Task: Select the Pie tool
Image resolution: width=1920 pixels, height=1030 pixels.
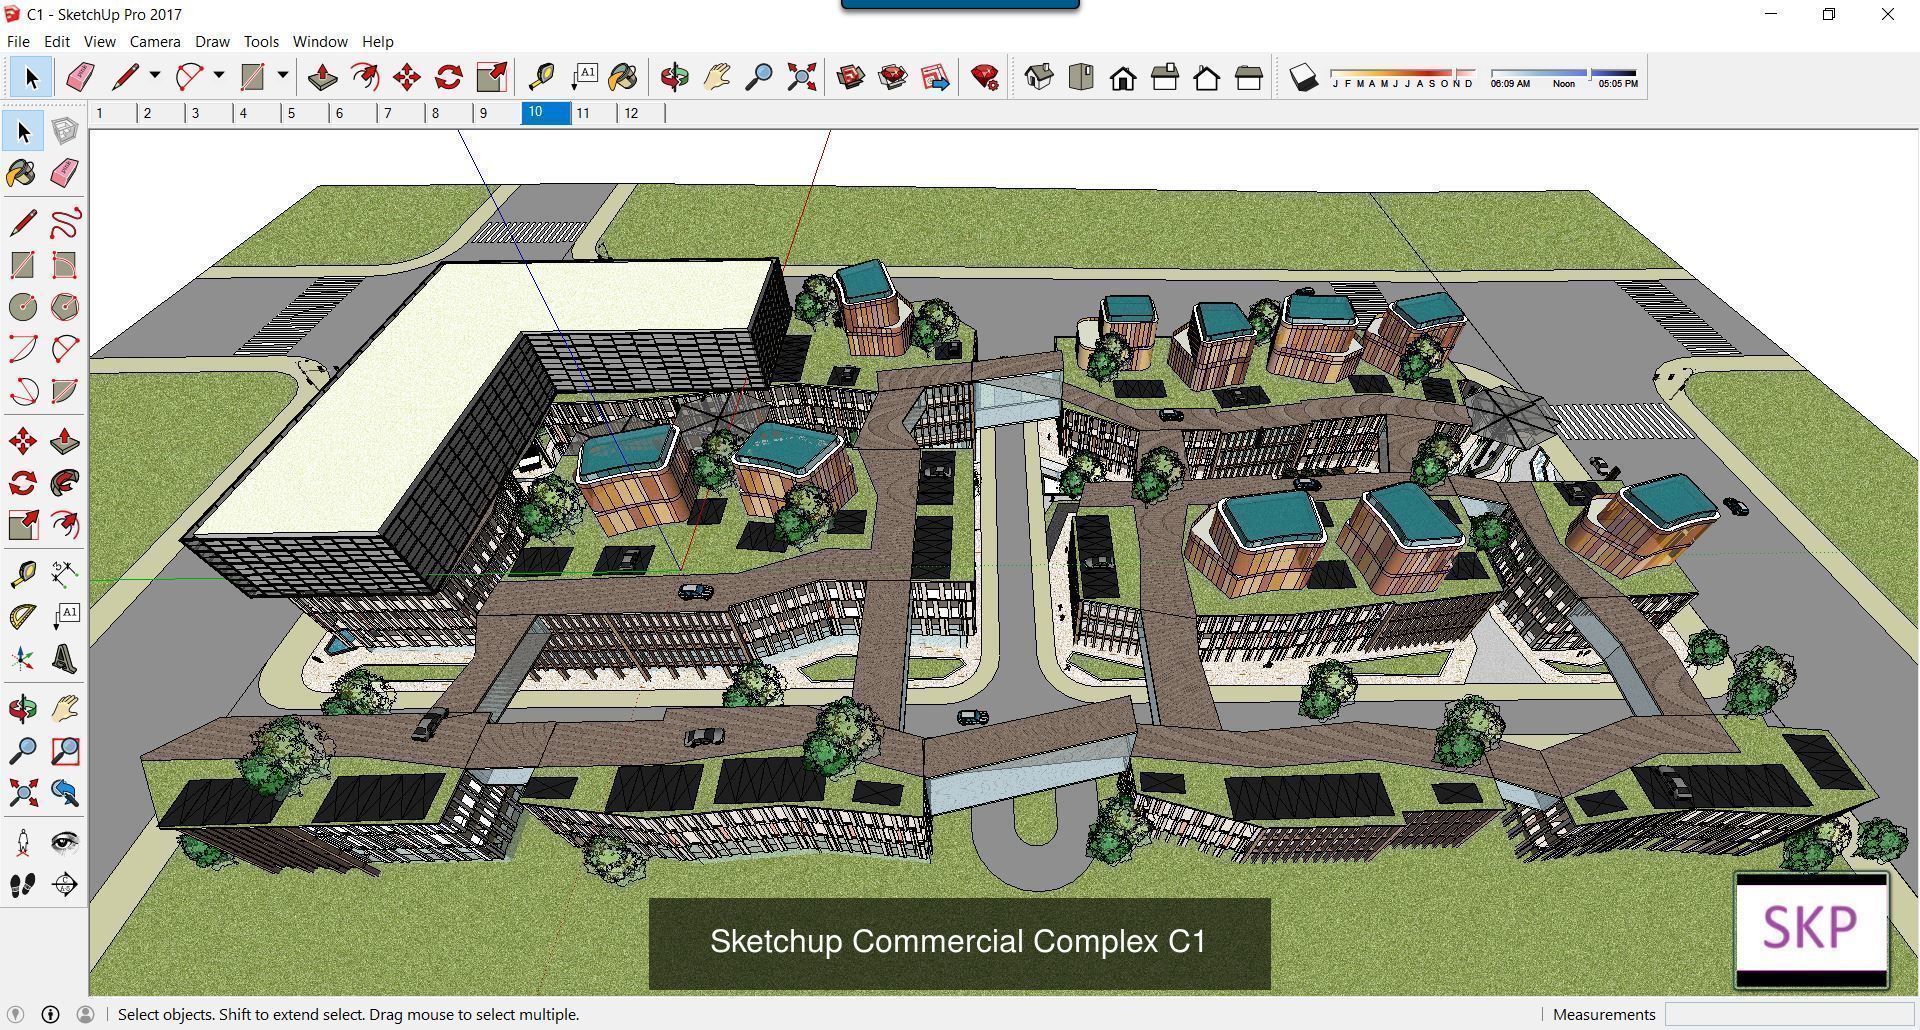Action: click(x=65, y=391)
